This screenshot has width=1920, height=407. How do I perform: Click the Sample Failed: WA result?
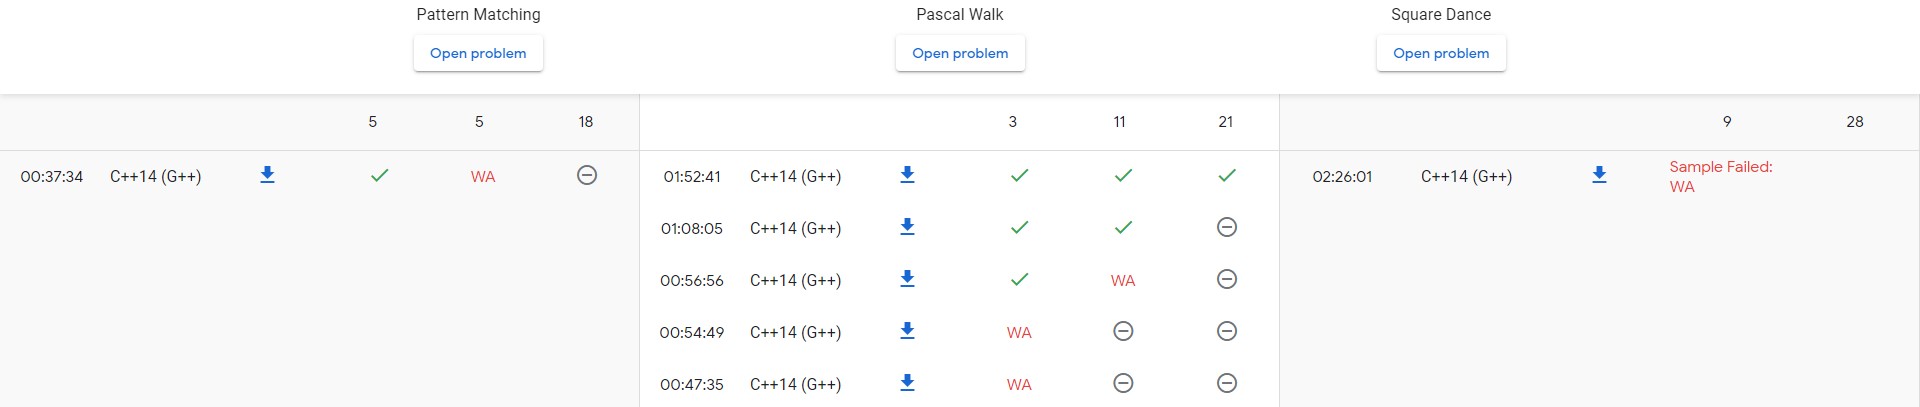(x=1720, y=177)
